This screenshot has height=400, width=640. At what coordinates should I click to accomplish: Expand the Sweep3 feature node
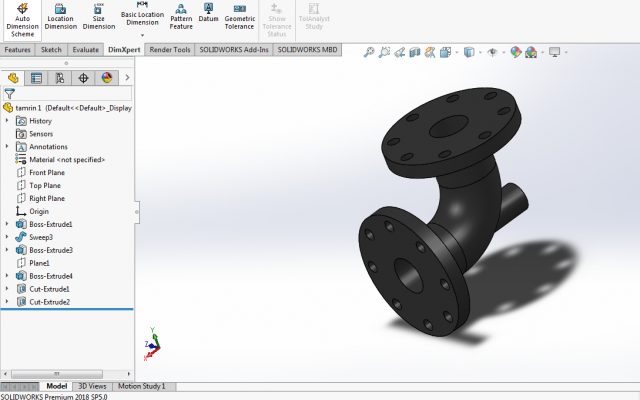[7, 237]
